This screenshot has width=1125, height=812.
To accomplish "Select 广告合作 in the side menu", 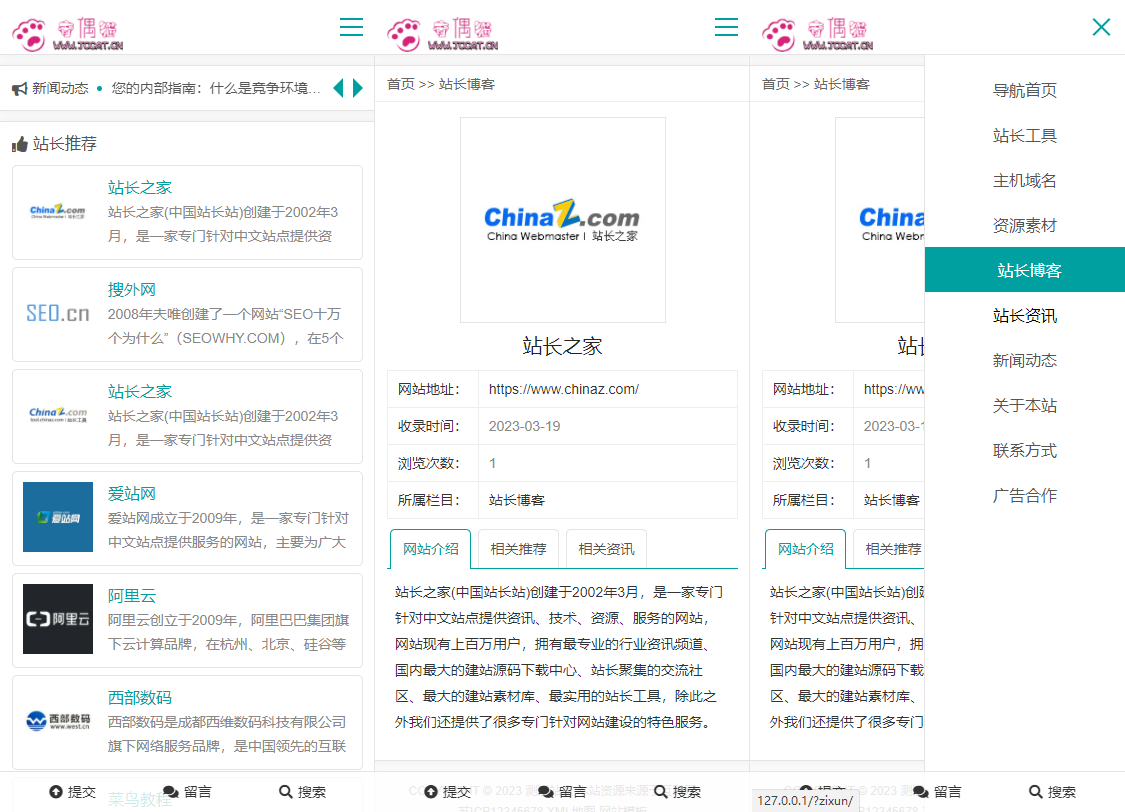I will coord(1025,496).
